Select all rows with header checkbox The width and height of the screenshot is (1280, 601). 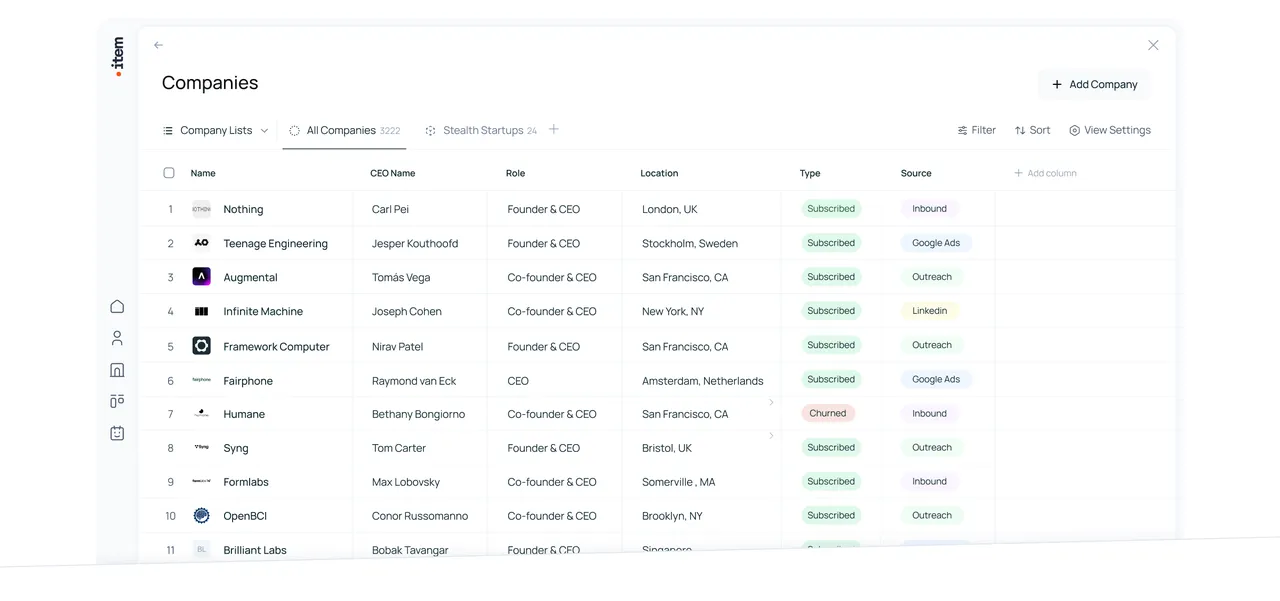point(169,173)
